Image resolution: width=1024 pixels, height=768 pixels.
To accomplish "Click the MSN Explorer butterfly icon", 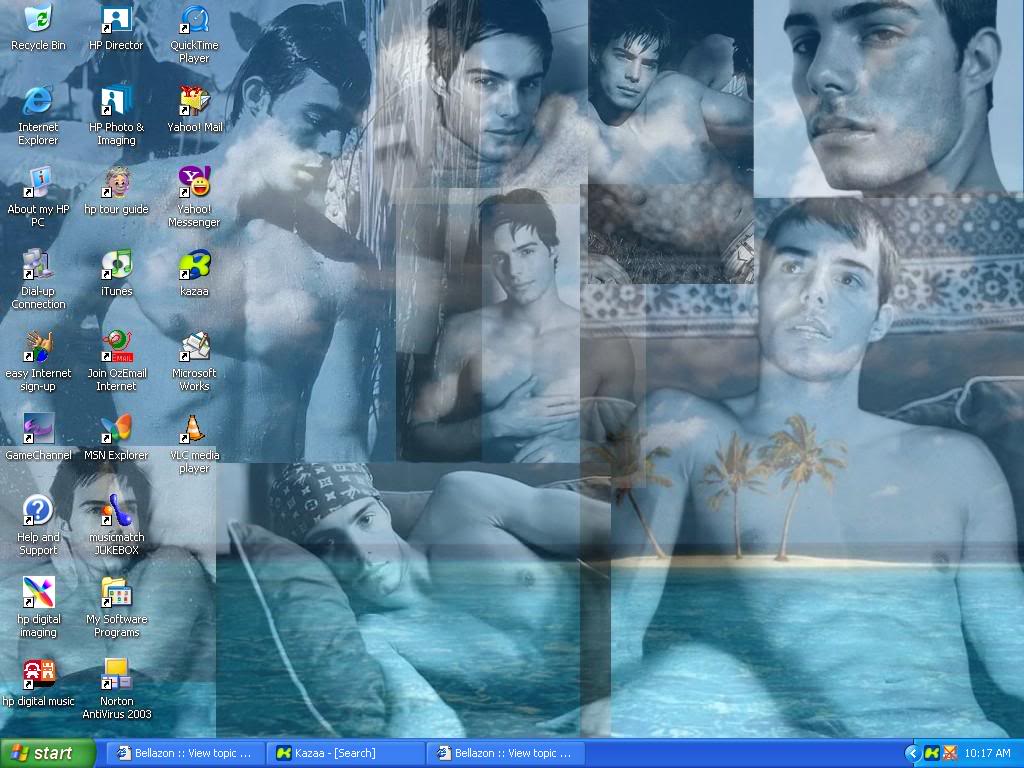I will (x=116, y=429).
